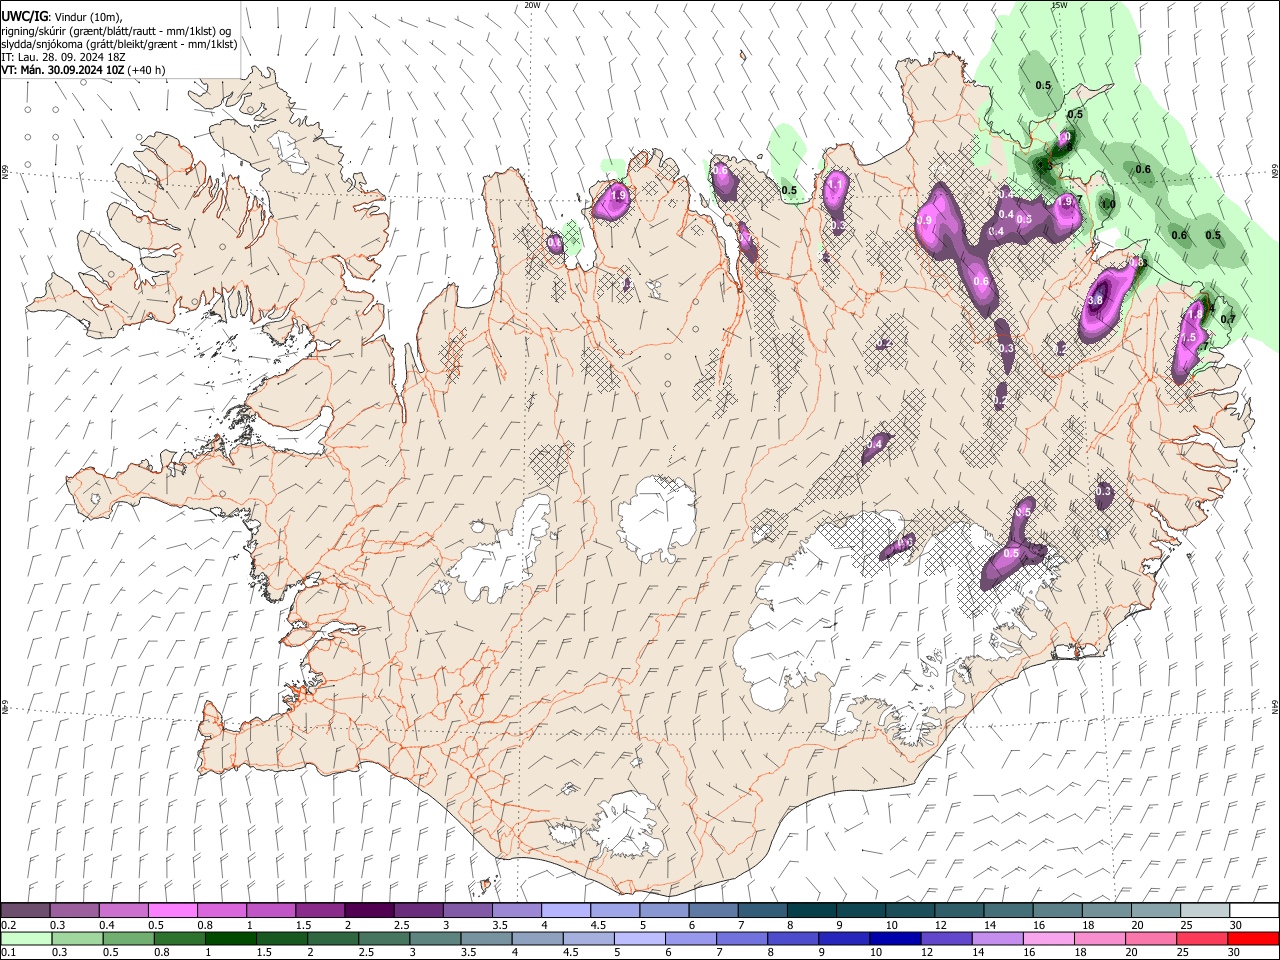Click the '15W' longitude label
The height and width of the screenshot is (960, 1280).
(x=1059, y=5)
